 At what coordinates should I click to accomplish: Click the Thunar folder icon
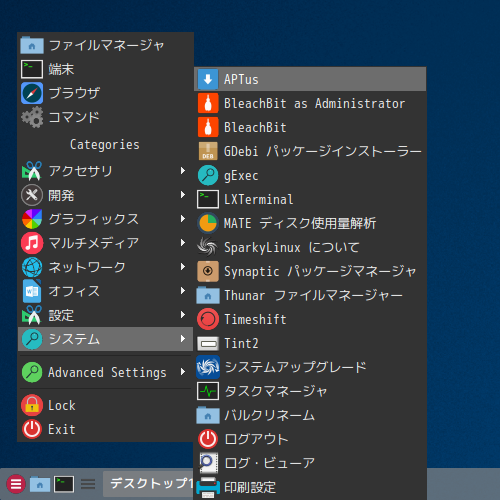208,295
